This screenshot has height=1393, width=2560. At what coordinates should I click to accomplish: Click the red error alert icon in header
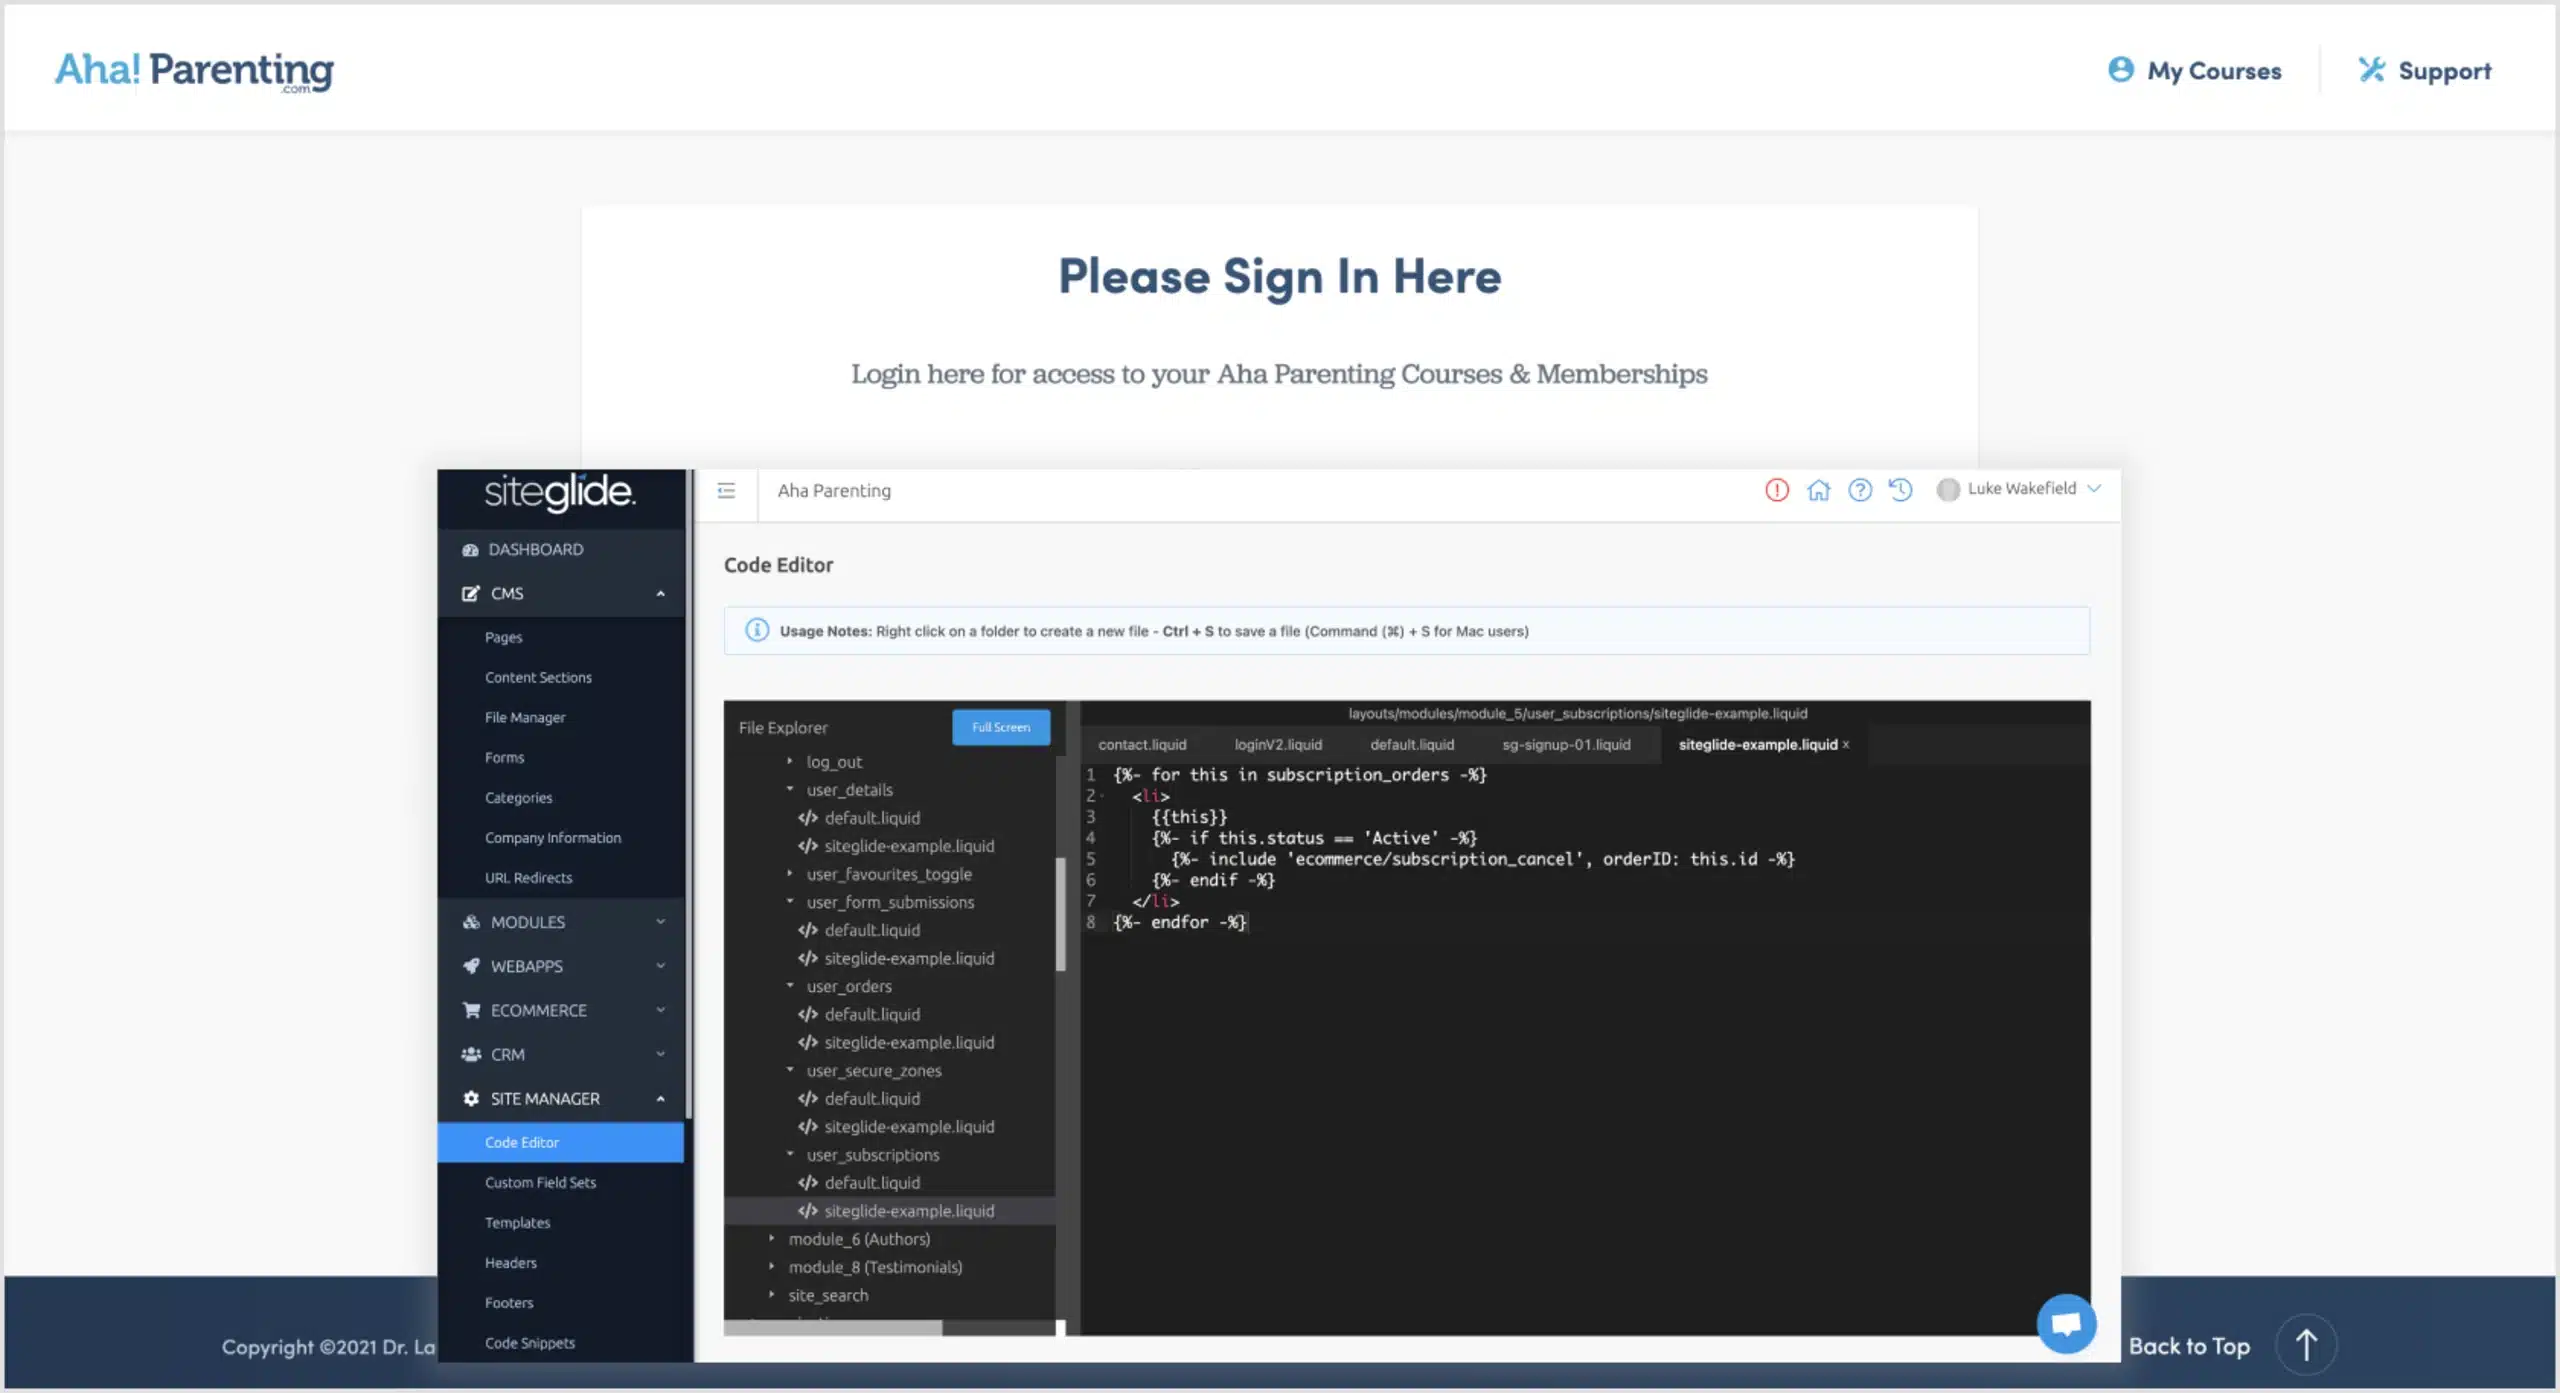point(1777,490)
